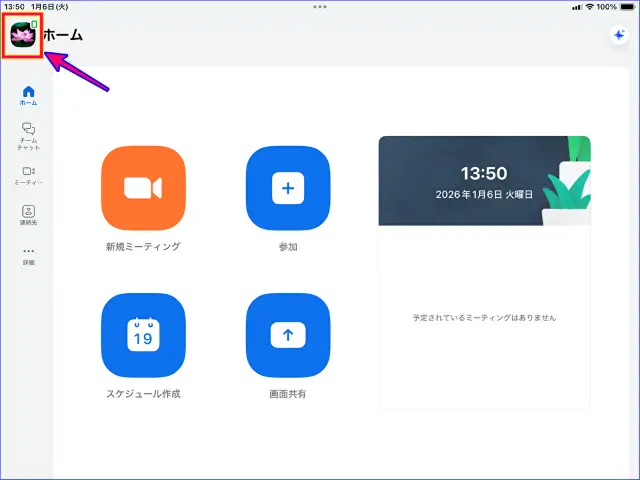
Task: Tap the ホーム page title
Action: pyautogui.click(x=63, y=35)
